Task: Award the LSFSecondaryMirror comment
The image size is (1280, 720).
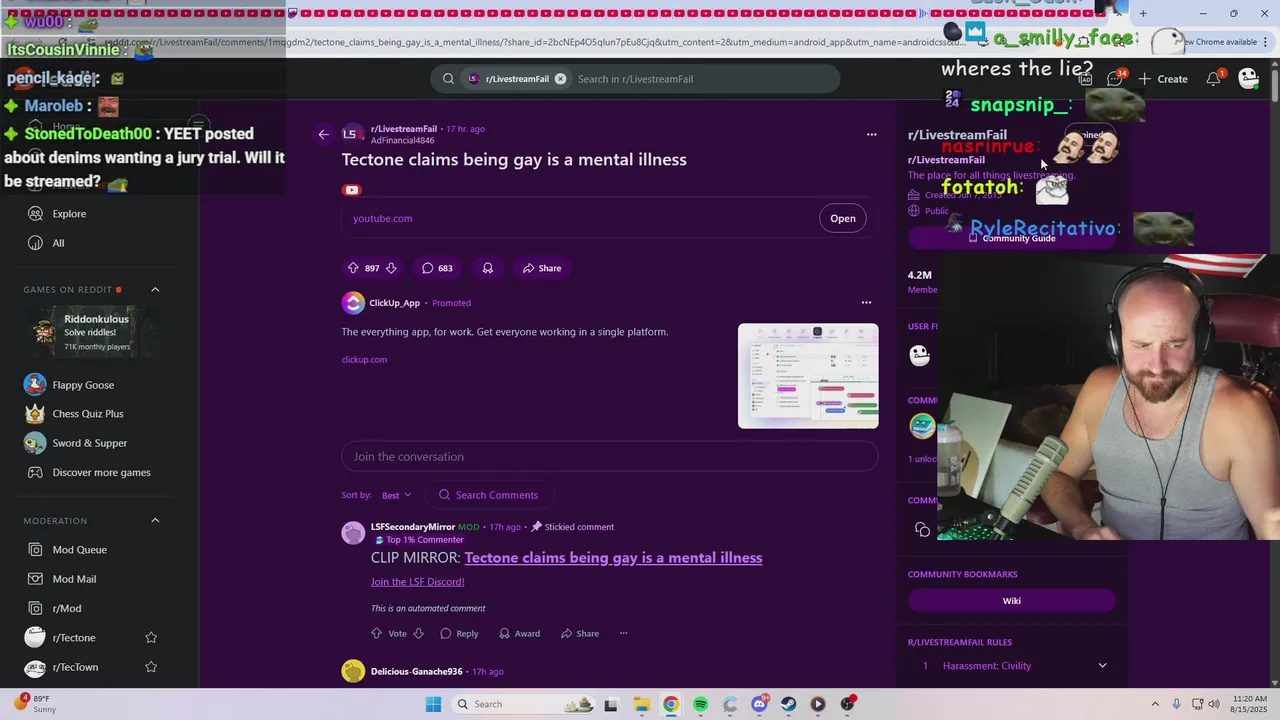Action: [x=519, y=633]
